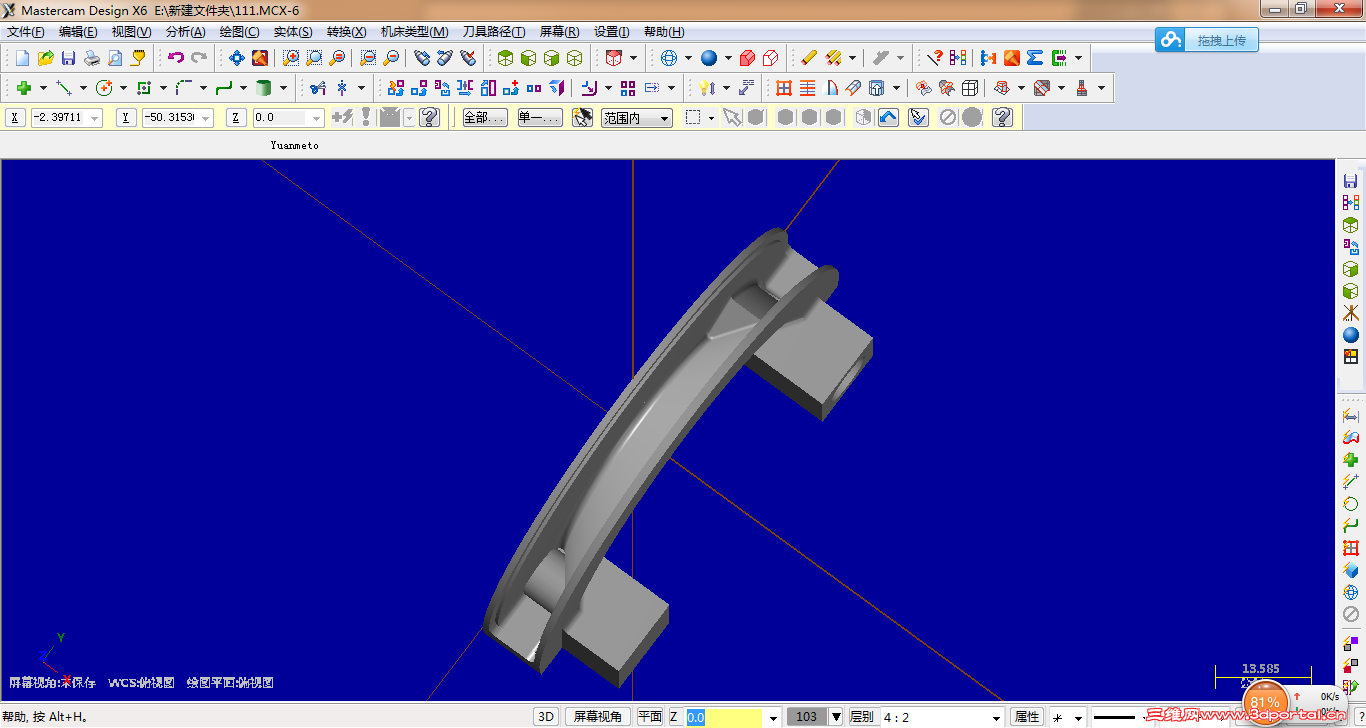
Task: Click the X label button left of coordinate
Action: click(15, 118)
